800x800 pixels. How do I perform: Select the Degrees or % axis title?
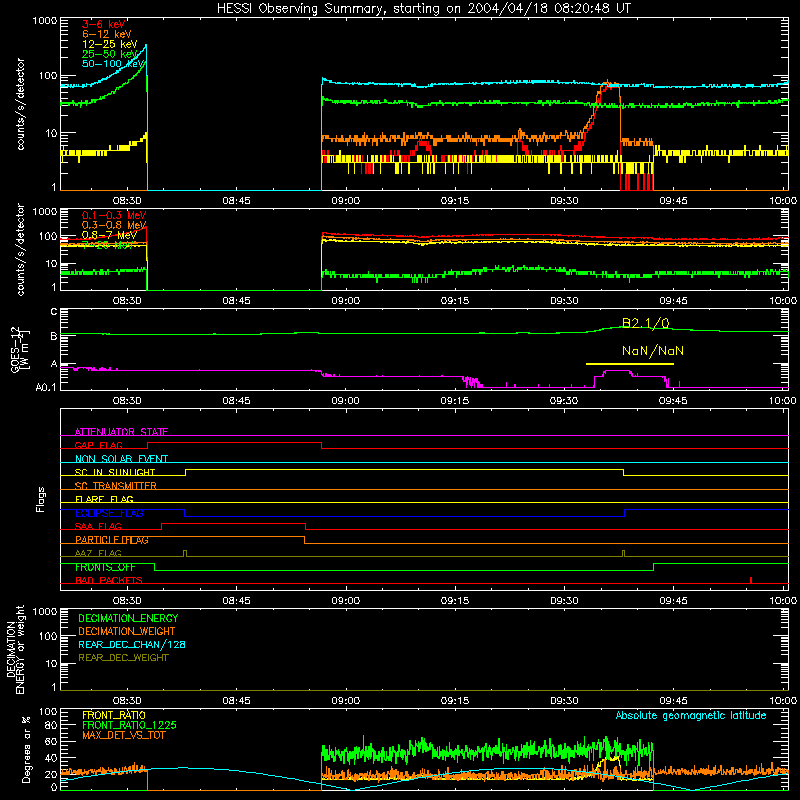tap(26, 749)
